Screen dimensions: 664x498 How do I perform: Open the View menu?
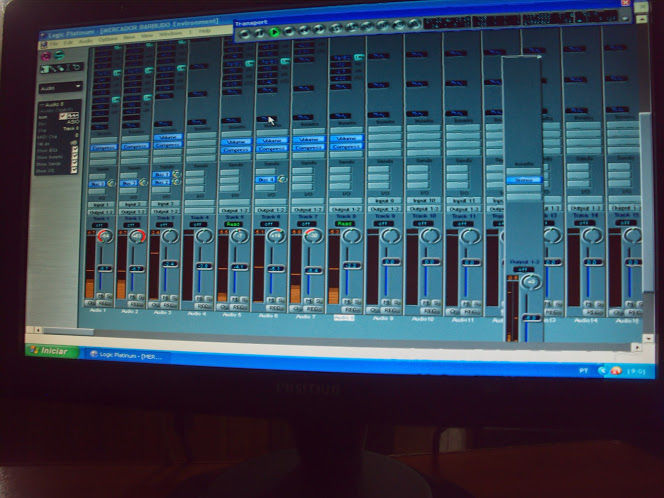(x=147, y=36)
